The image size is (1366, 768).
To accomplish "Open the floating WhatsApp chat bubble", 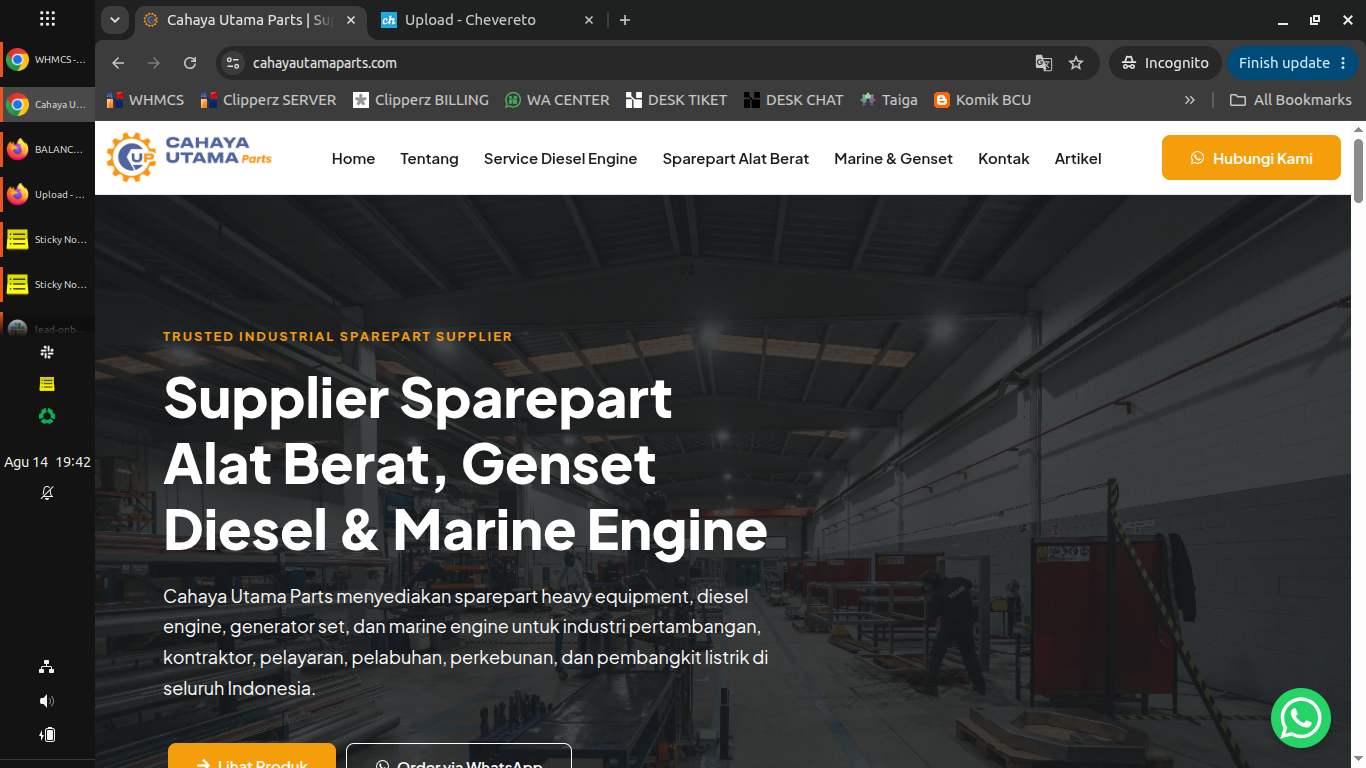I will pyautogui.click(x=1301, y=718).
